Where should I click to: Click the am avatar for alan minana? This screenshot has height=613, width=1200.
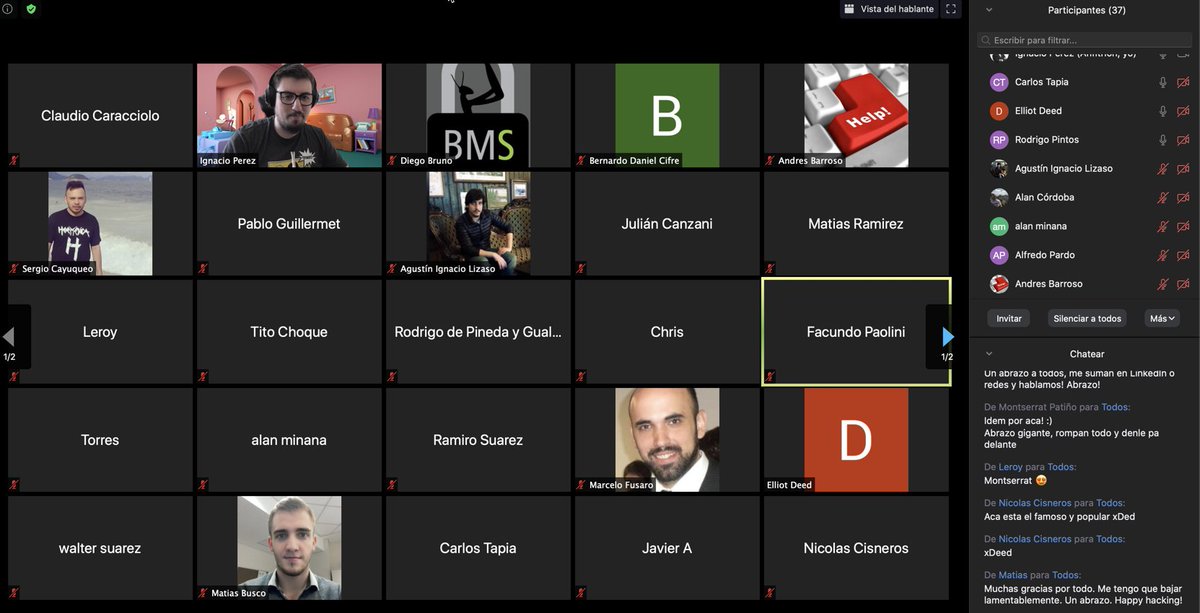coord(998,227)
